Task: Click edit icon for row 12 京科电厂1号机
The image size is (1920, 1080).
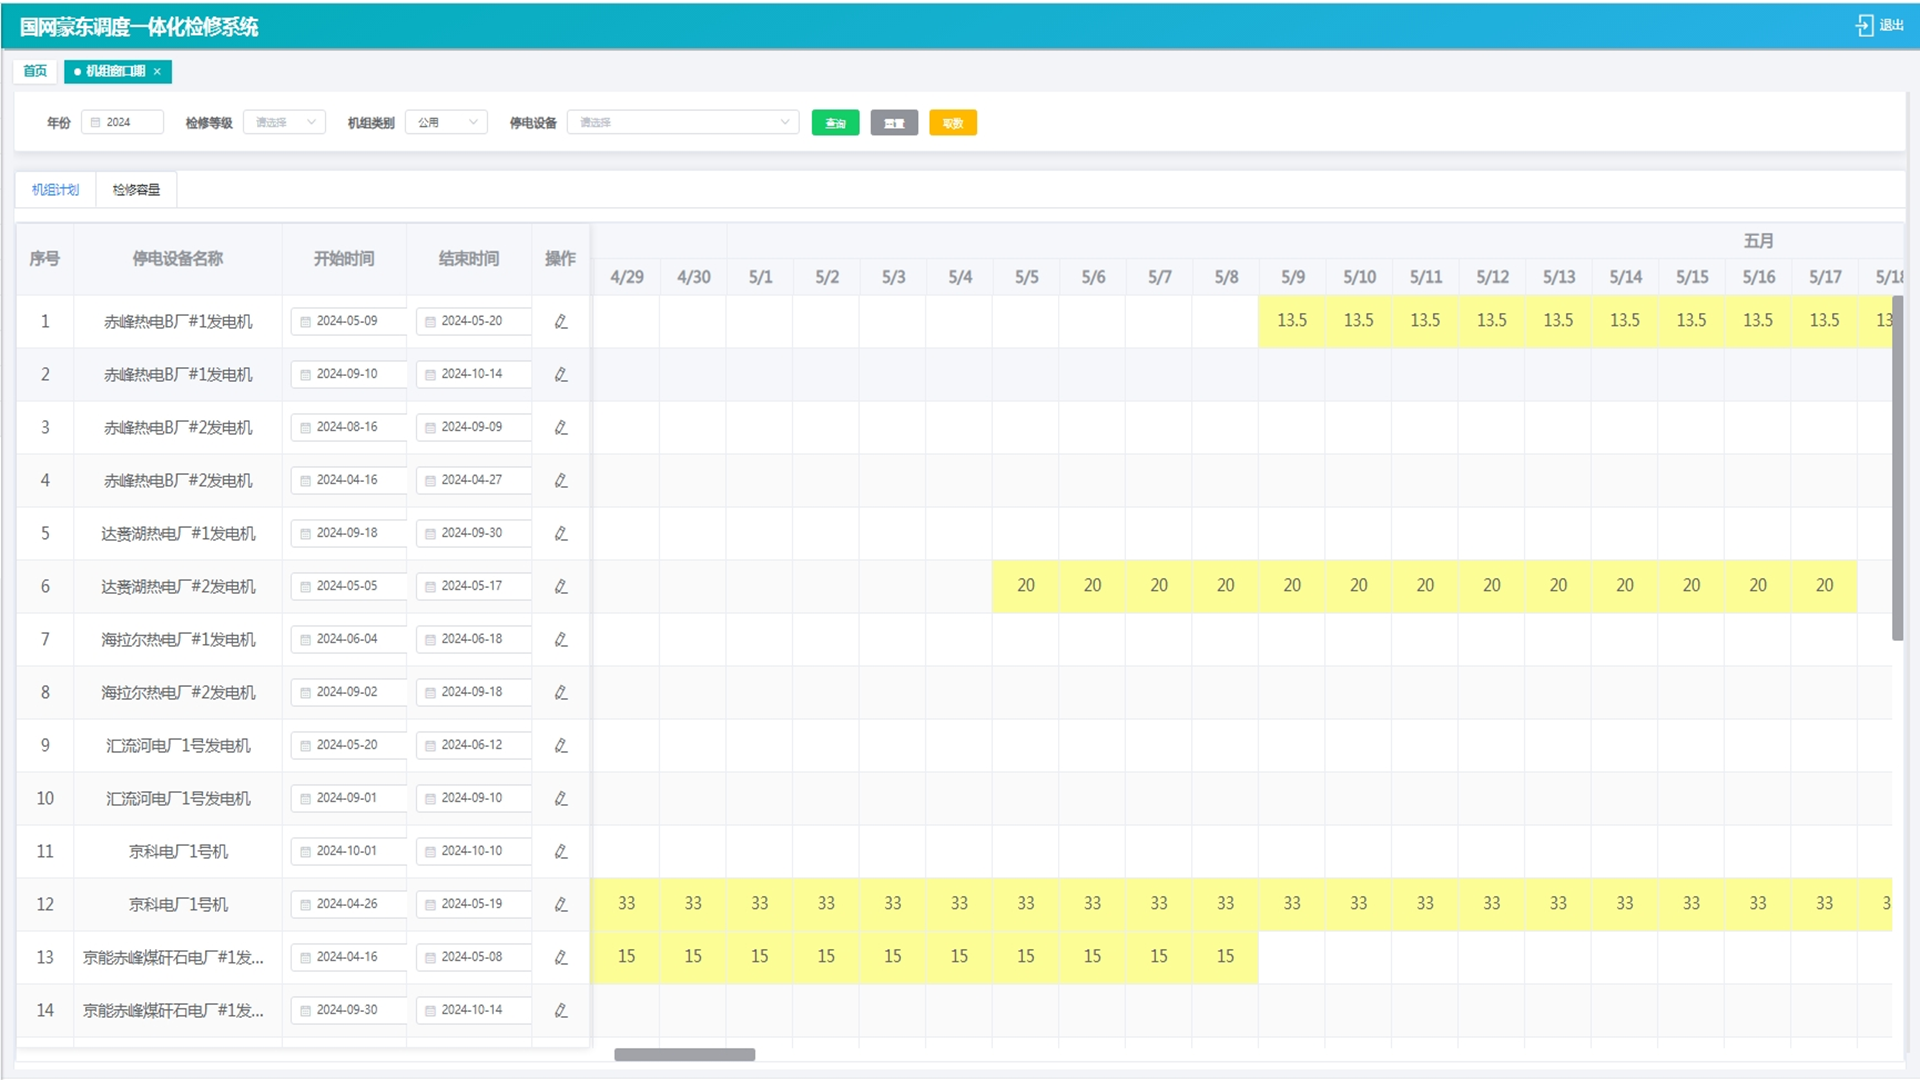Action: click(x=561, y=904)
